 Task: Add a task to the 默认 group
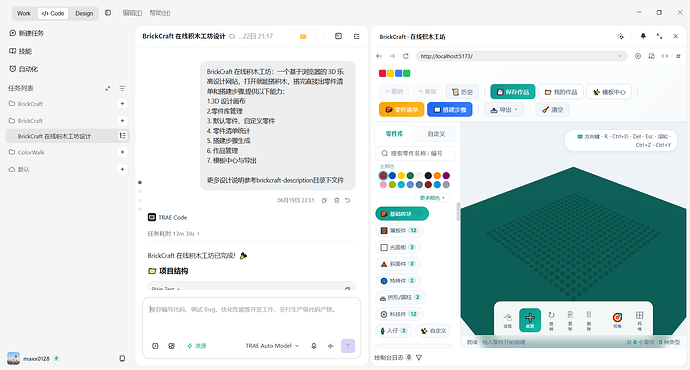click(122, 169)
